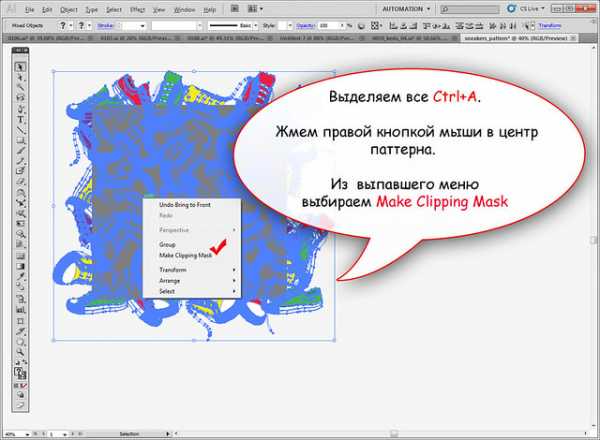Choose Make Clipping Mask from context menu
Screen dimensions: 600x440
coord(185,255)
